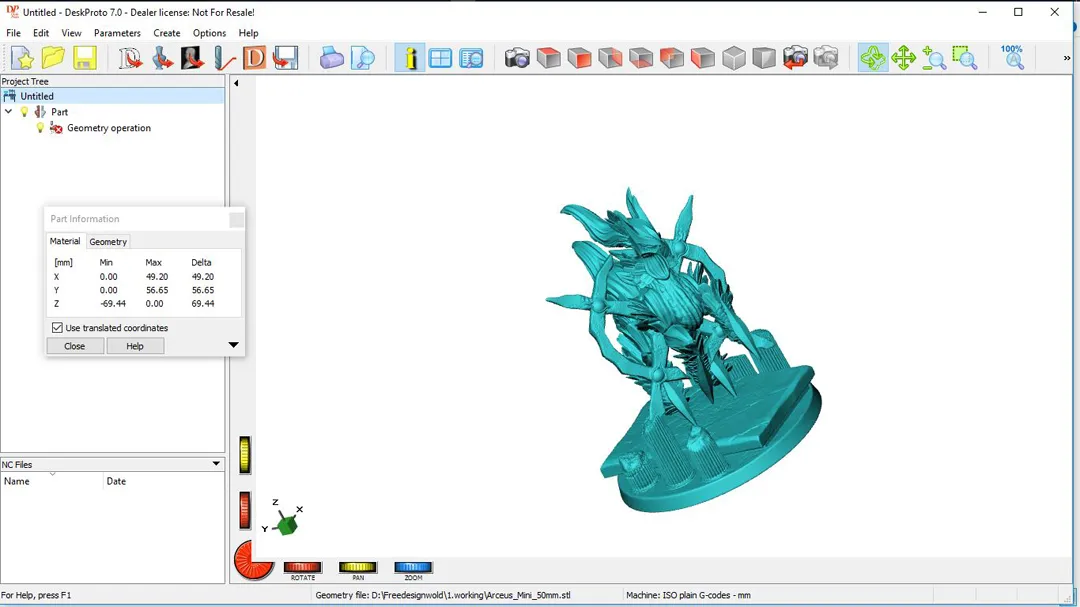Switch to front view using the second cube icon
This screenshot has width=1080, height=607.
click(579, 58)
